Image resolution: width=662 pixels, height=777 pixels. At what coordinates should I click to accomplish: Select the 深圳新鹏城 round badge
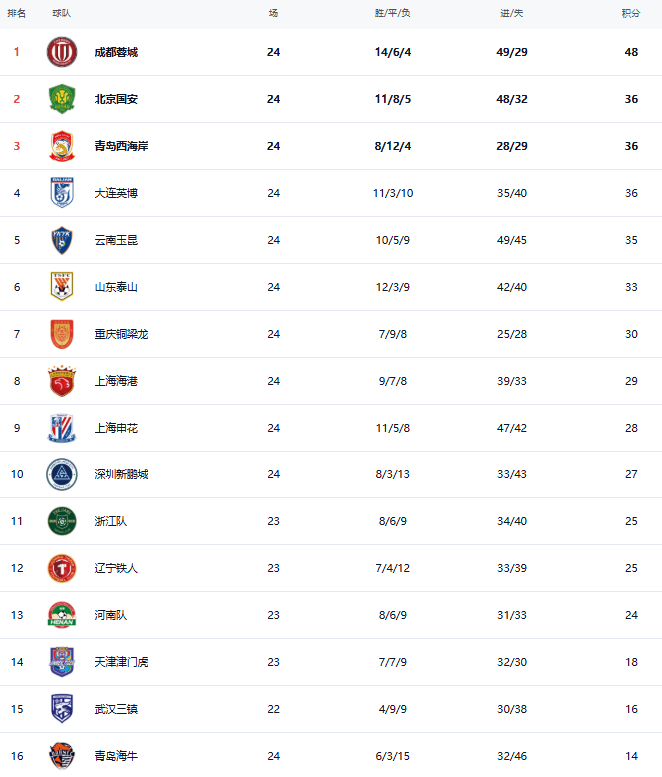62,474
